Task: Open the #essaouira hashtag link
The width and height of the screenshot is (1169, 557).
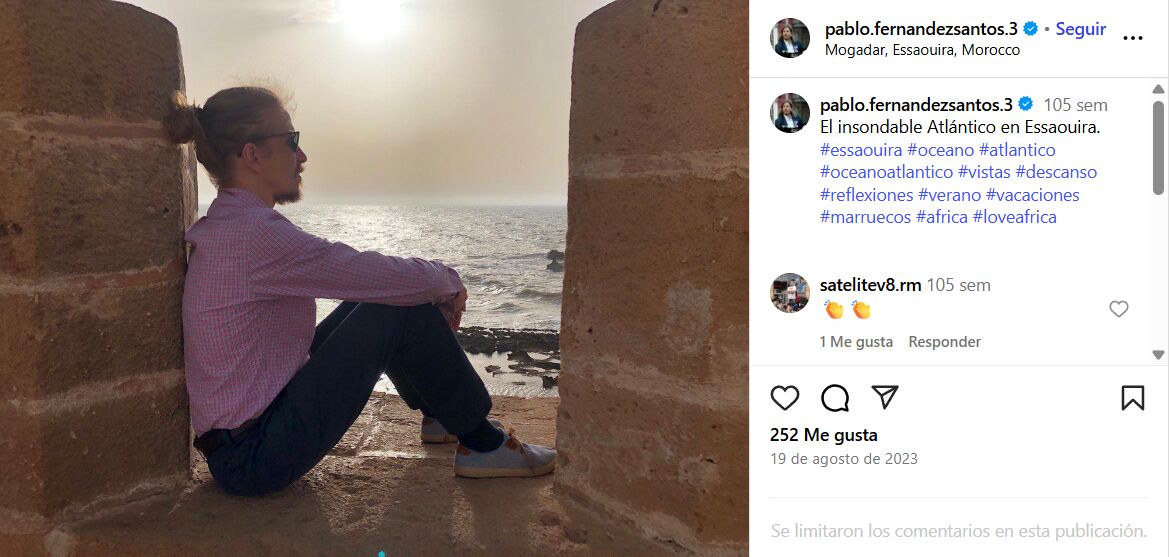Action: pyautogui.click(x=861, y=150)
